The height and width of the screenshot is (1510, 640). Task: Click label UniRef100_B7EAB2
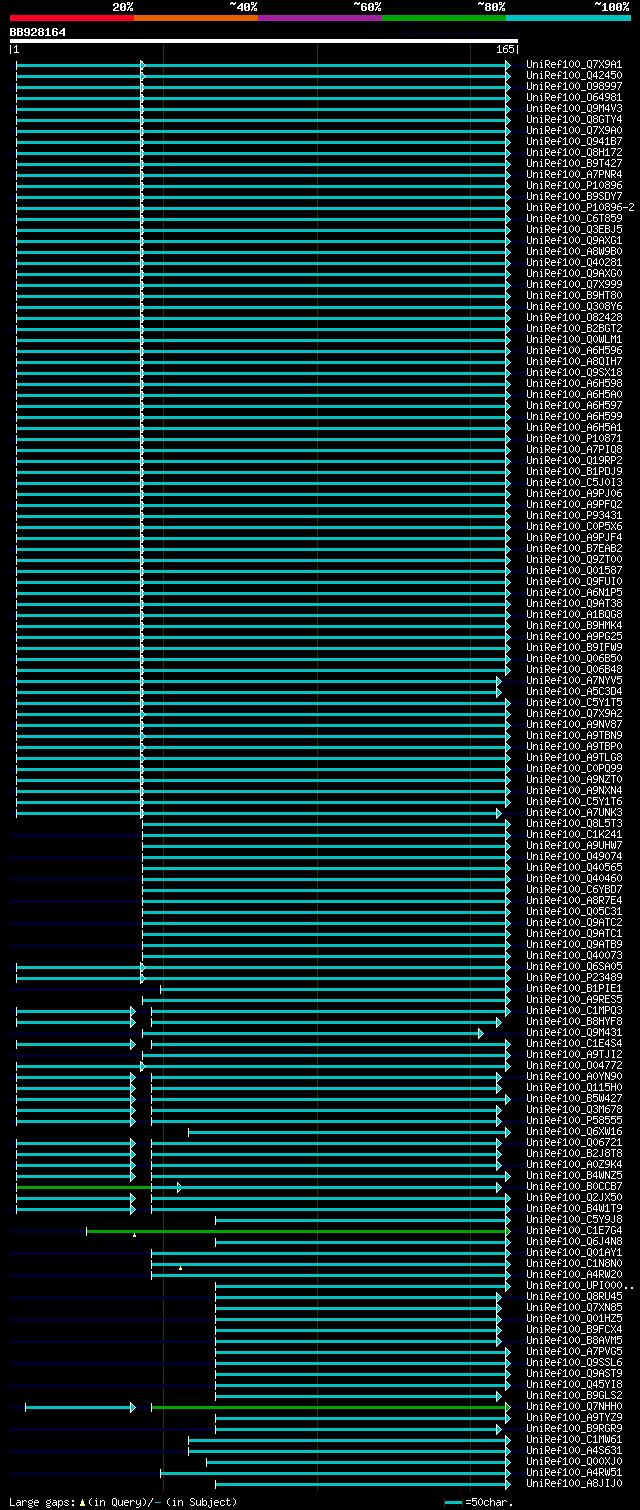point(574,549)
